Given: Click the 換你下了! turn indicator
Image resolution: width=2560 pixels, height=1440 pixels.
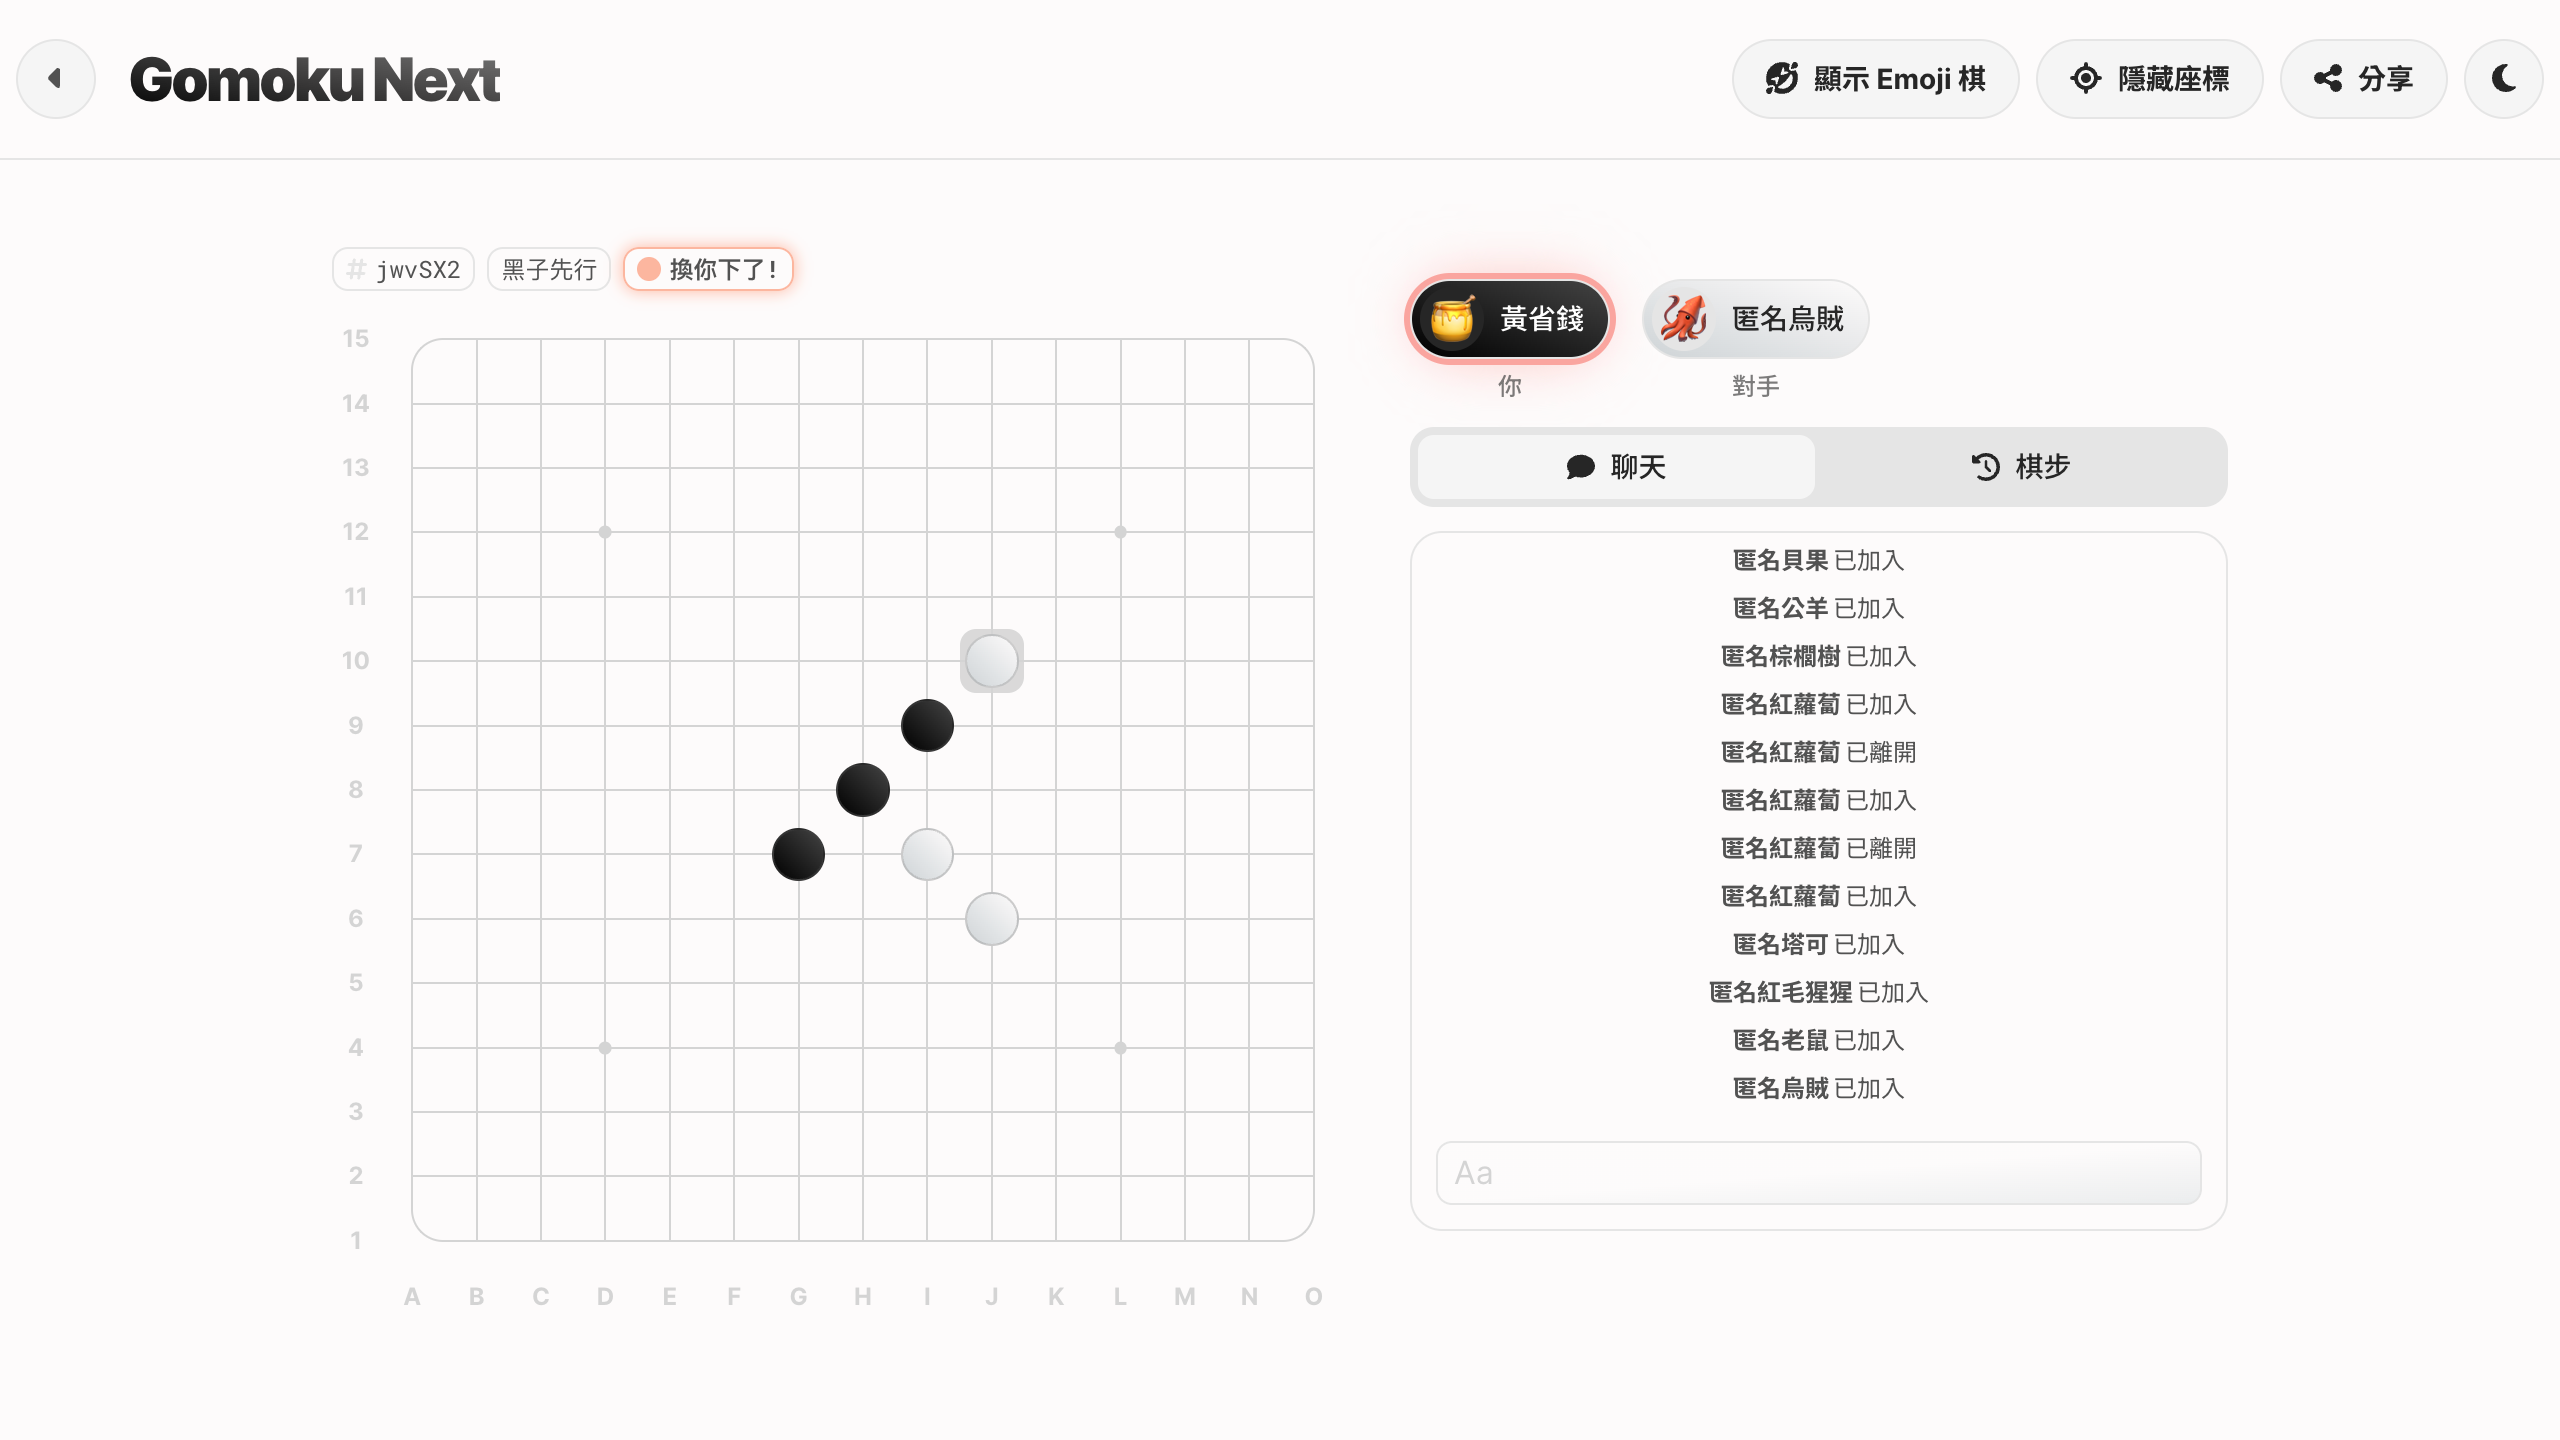Looking at the screenshot, I should (x=709, y=269).
